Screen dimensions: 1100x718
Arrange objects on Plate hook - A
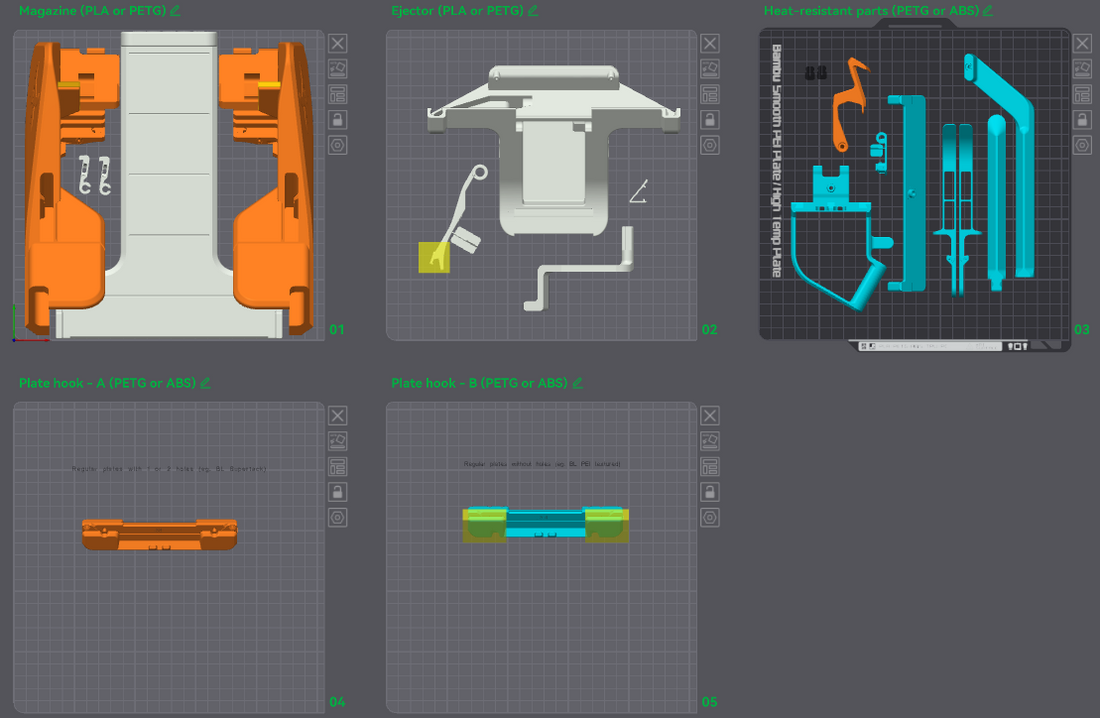click(x=338, y=467)
